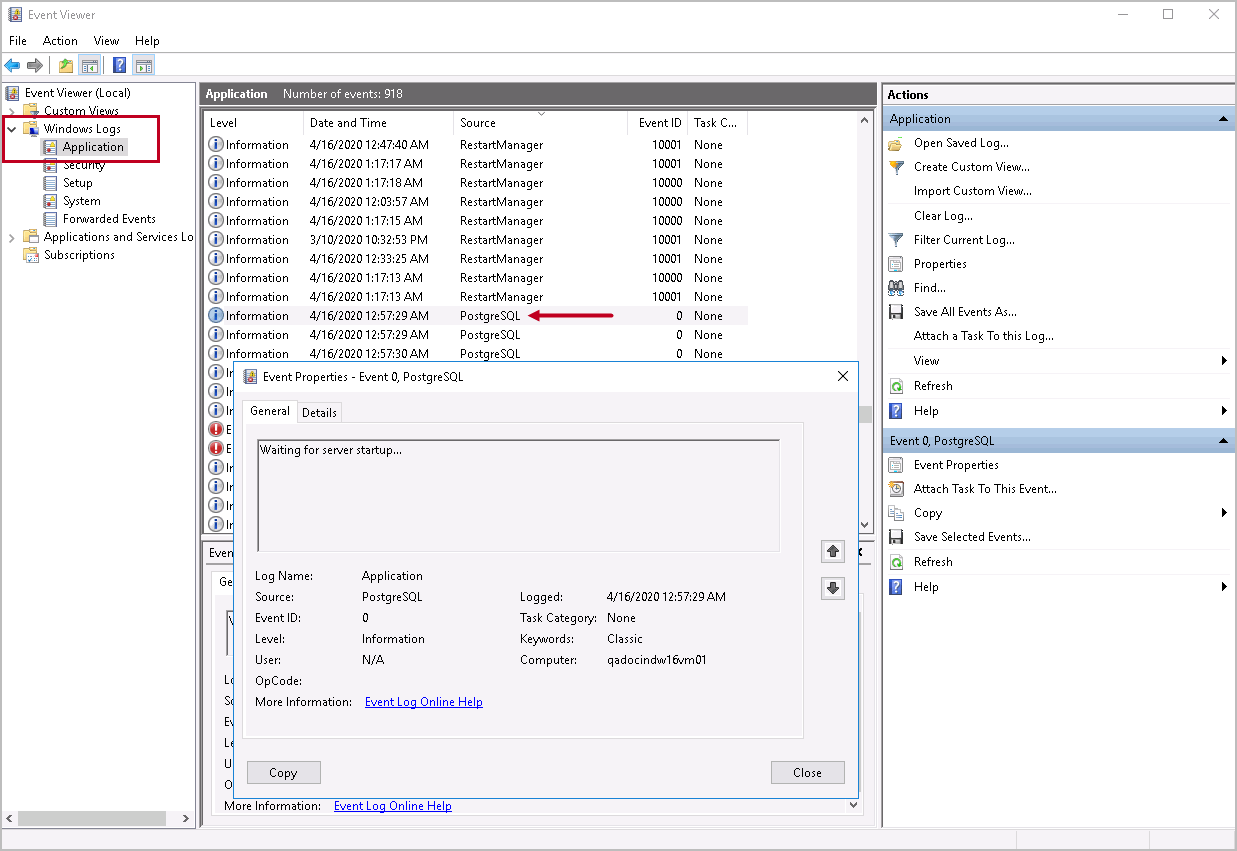This screenshot has width=1237, height=851.
Task: Expand Applications and Services Logs in the tree
Action: 11,236
